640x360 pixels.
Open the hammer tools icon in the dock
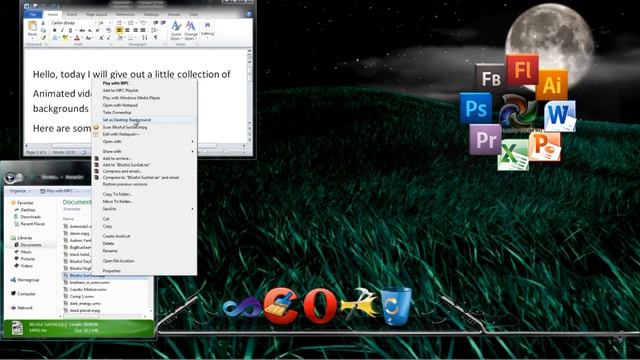click(359, 304)
